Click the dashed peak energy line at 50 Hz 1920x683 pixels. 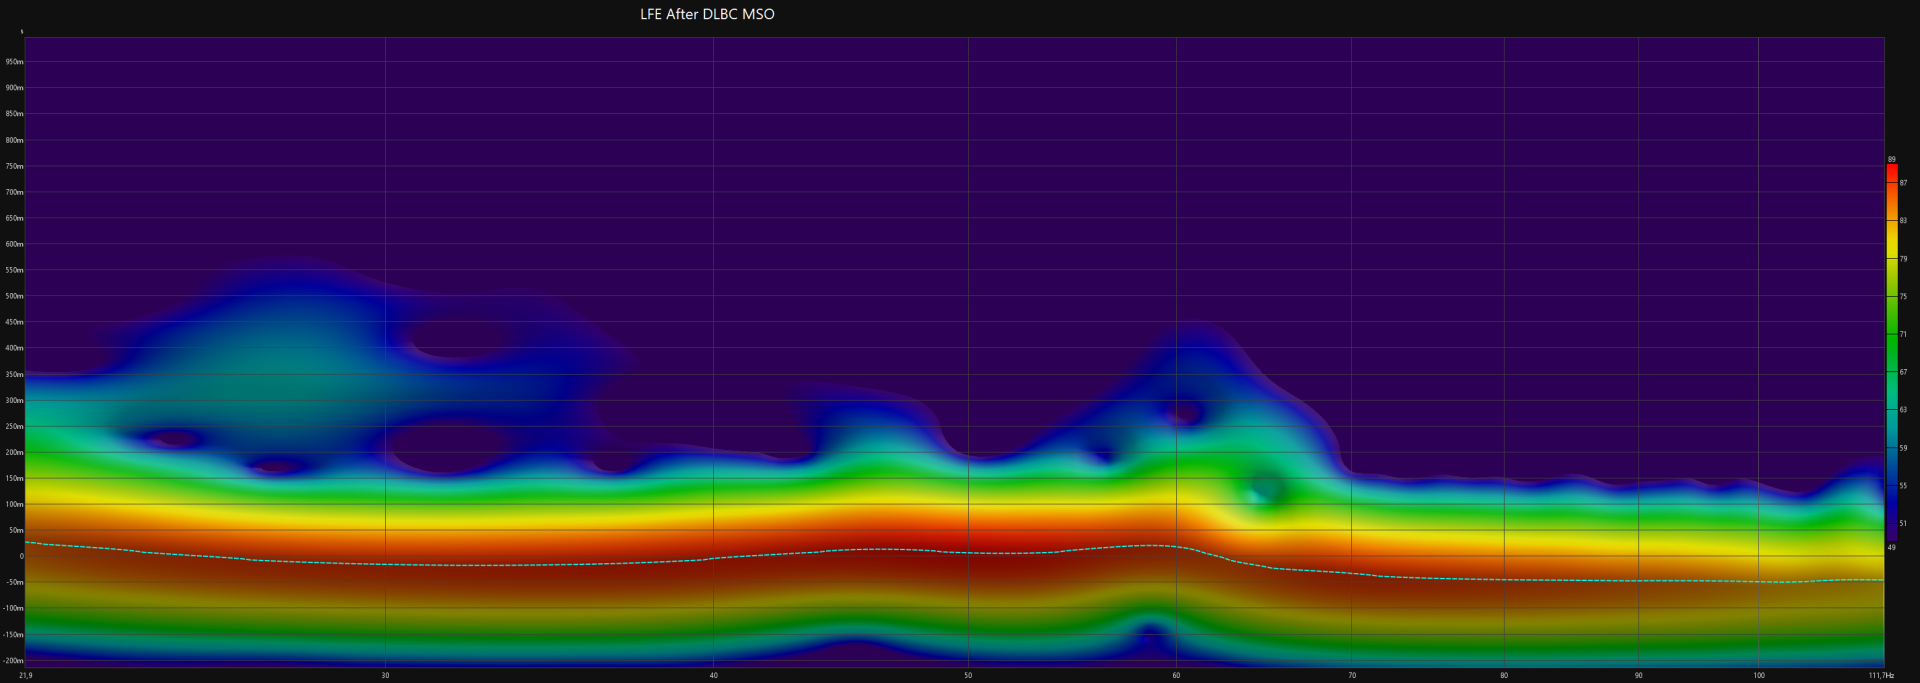(968, 552)
